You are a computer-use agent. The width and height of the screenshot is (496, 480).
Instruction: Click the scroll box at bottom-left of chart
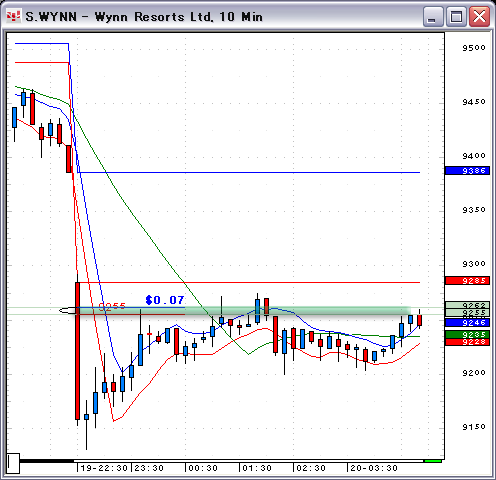pyautogui.click(x=13, y=463)
